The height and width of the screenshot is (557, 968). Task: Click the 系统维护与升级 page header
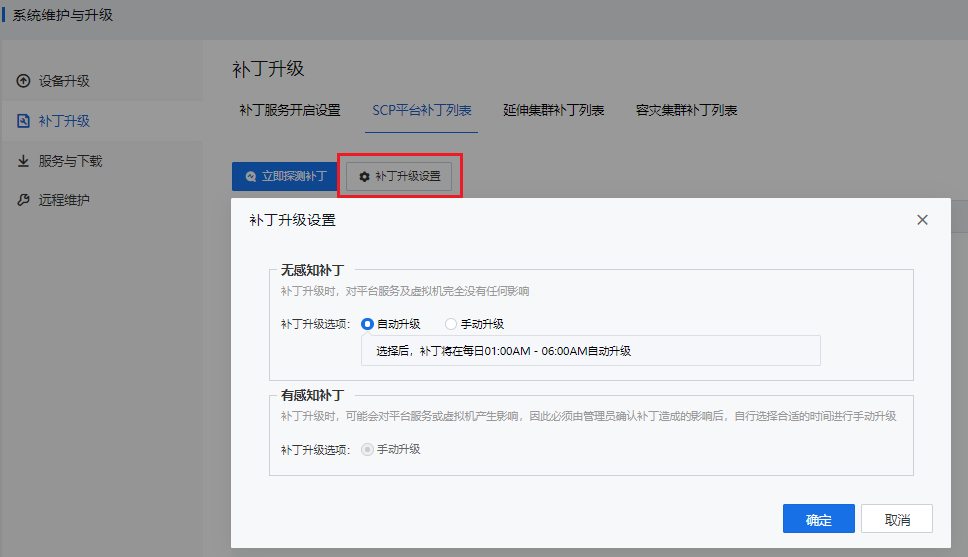click(63, 15)
